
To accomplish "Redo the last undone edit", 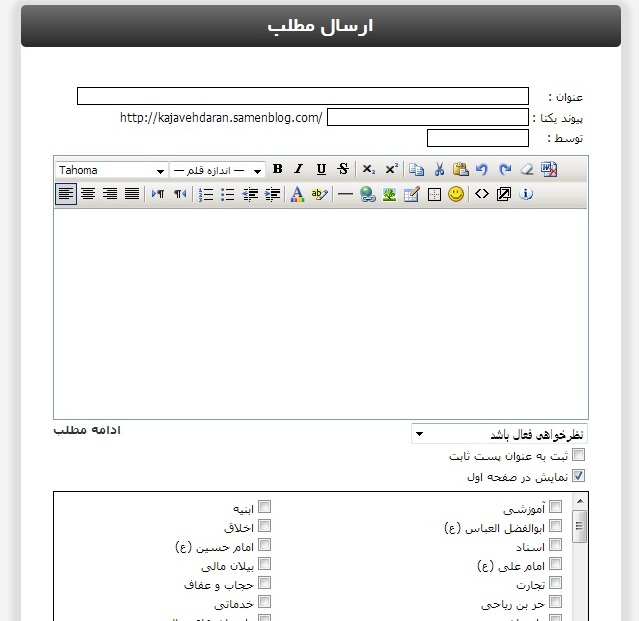I will [x=505, y=169].
